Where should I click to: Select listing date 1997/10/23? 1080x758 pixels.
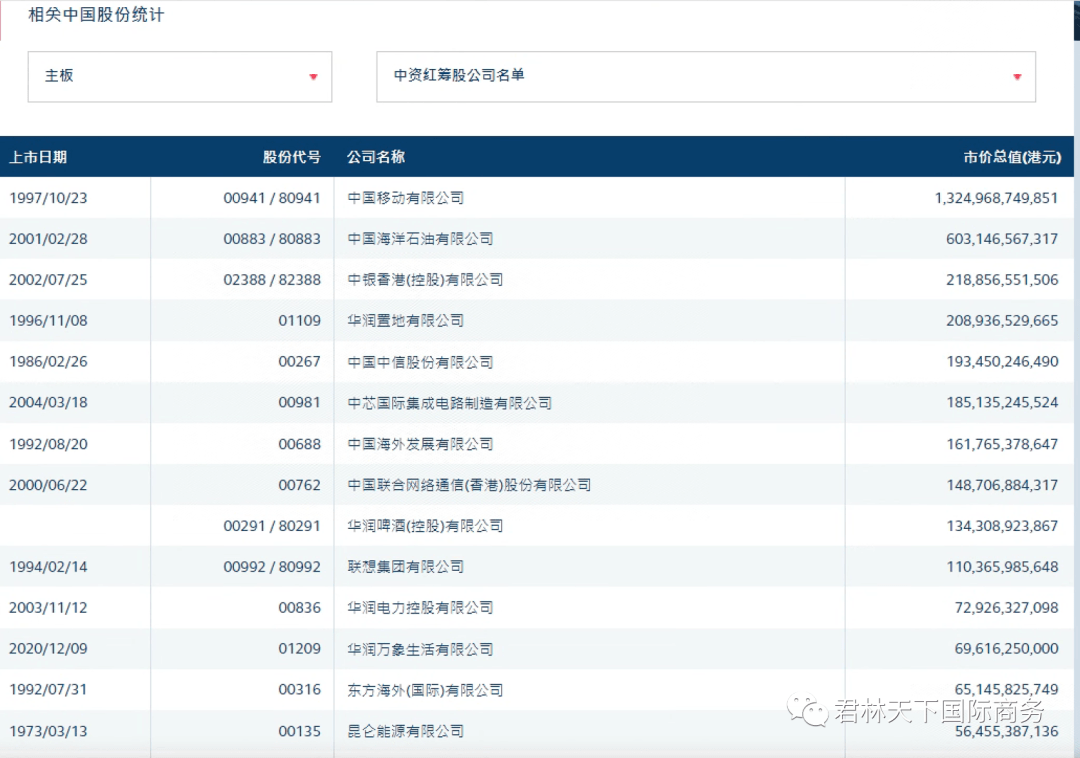click(48, 198)
